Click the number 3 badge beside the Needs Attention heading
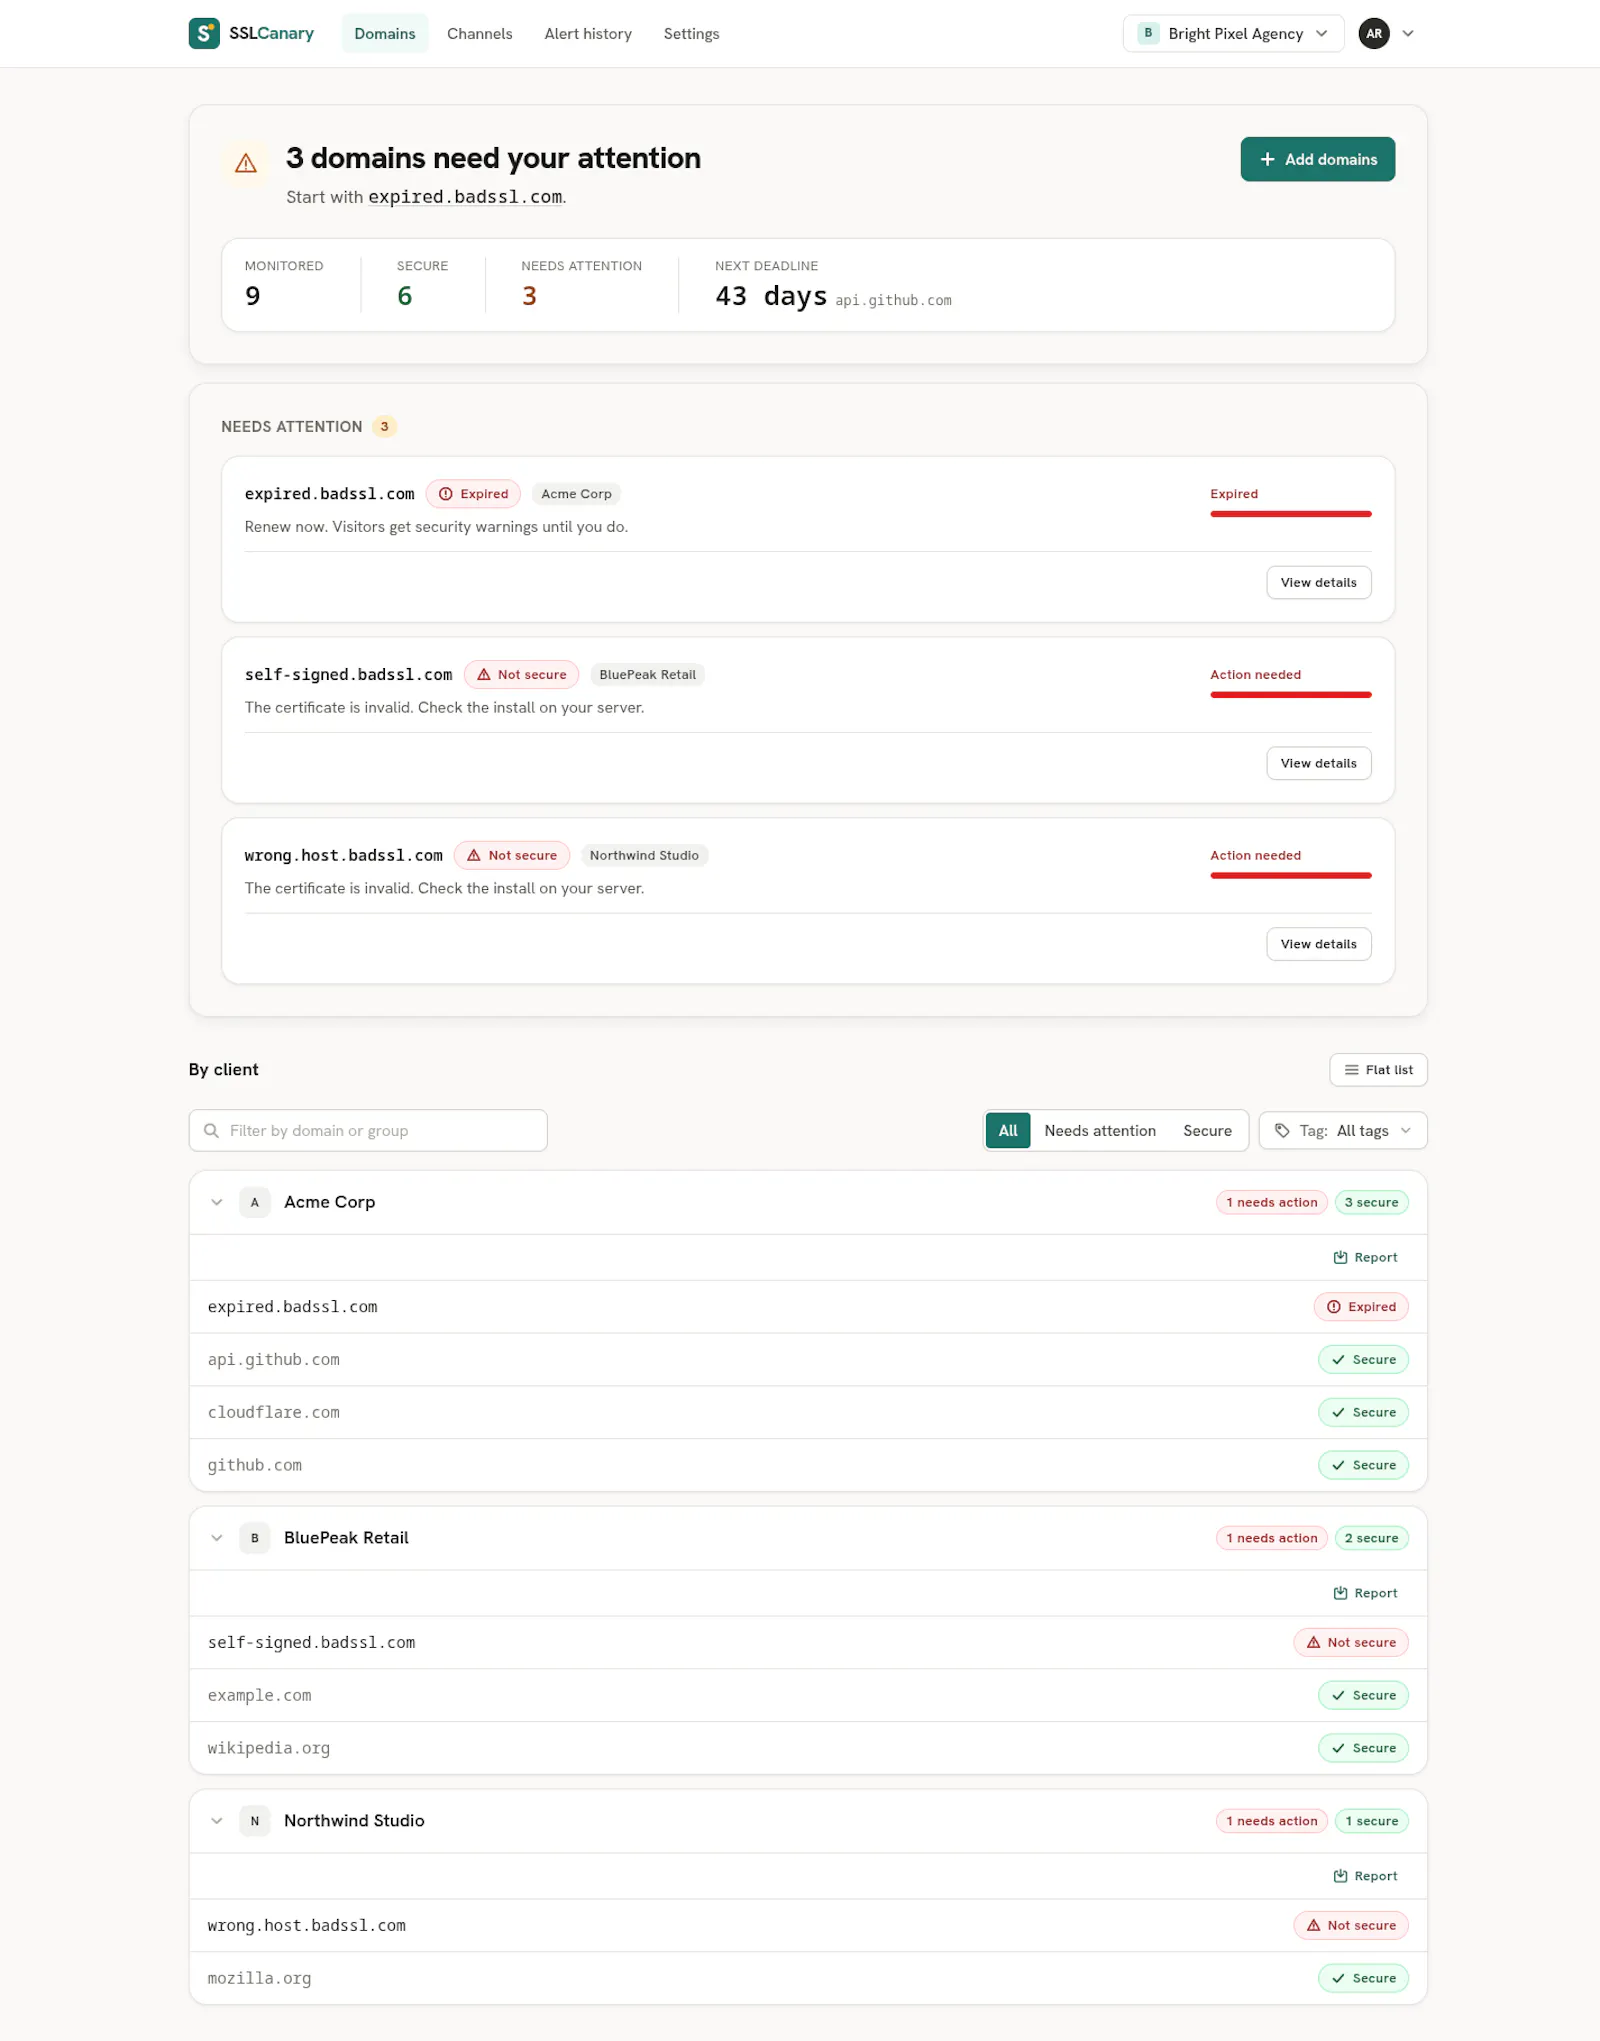 click(x=384, y=427)
